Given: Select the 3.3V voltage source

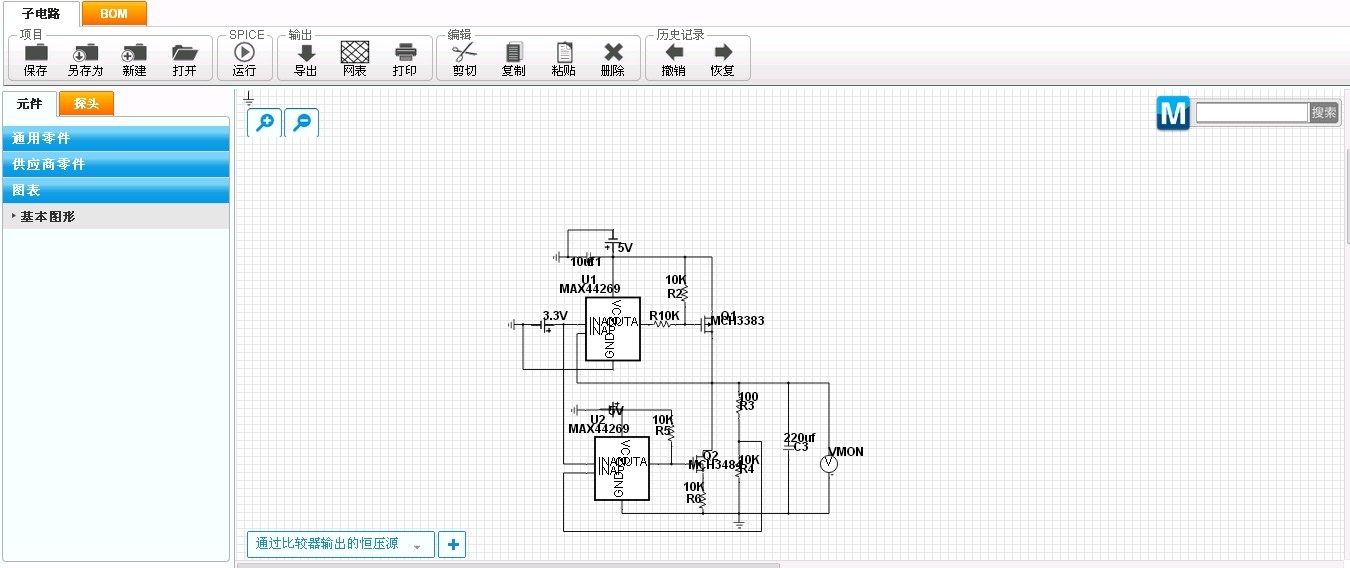Looking at the screenshot, I should (545, 325).
